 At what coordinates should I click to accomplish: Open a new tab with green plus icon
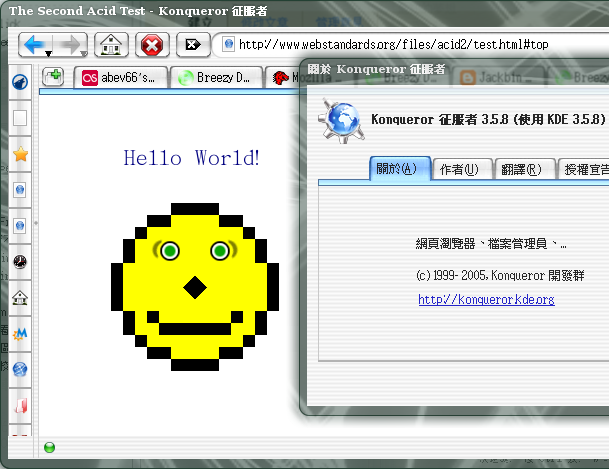point(53,76)
